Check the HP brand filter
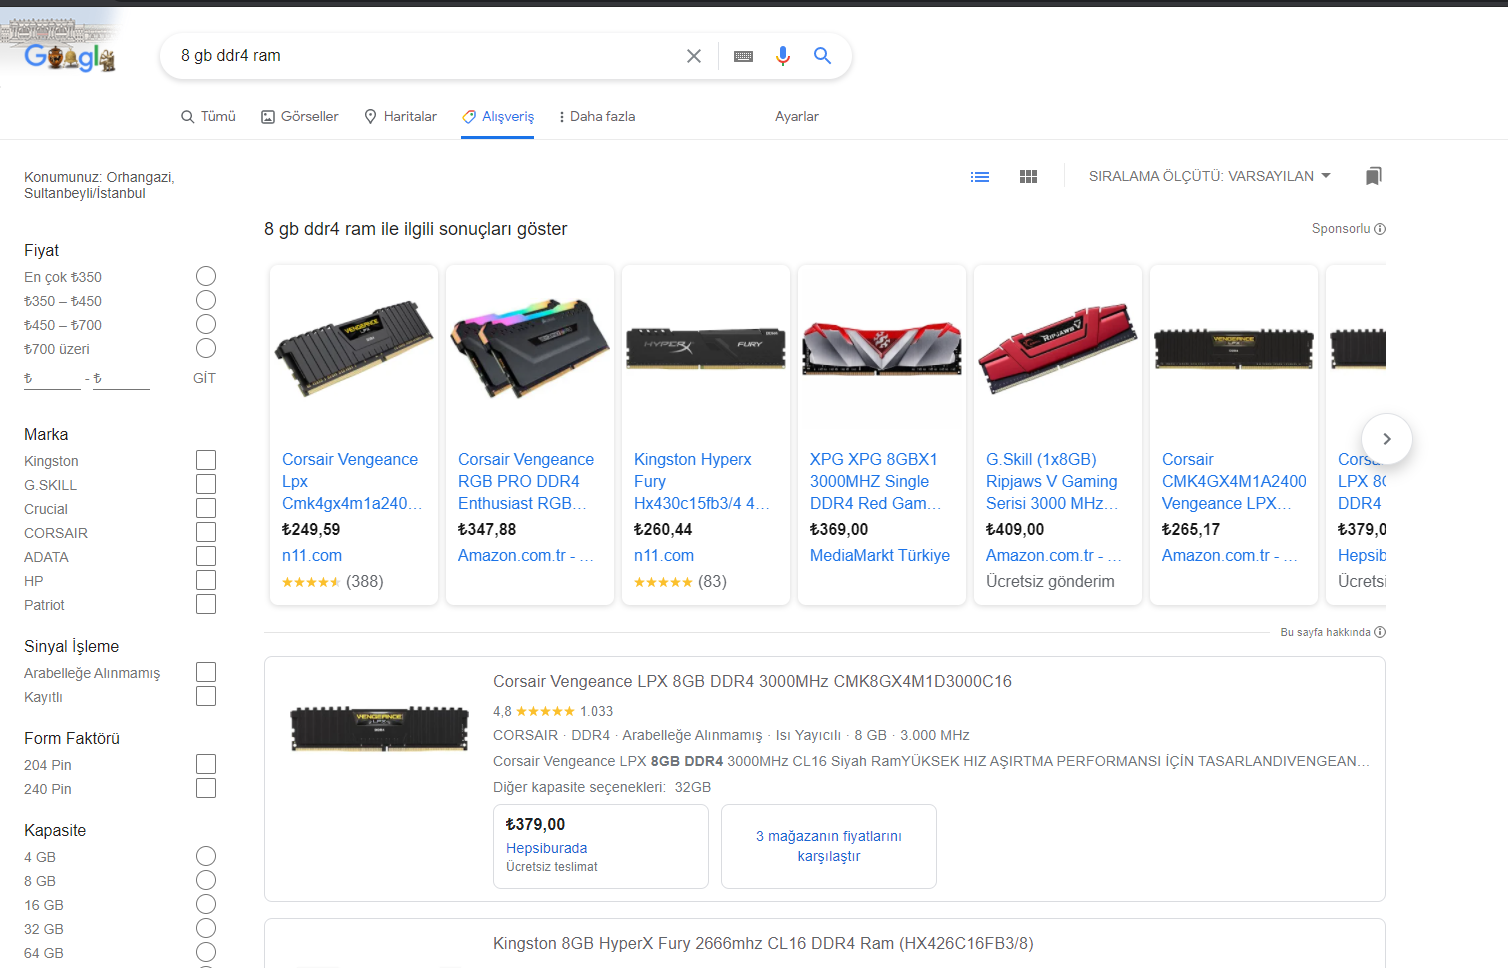Screen dimensions: 1508x968 pyautogui.click(x=206, y=580)
